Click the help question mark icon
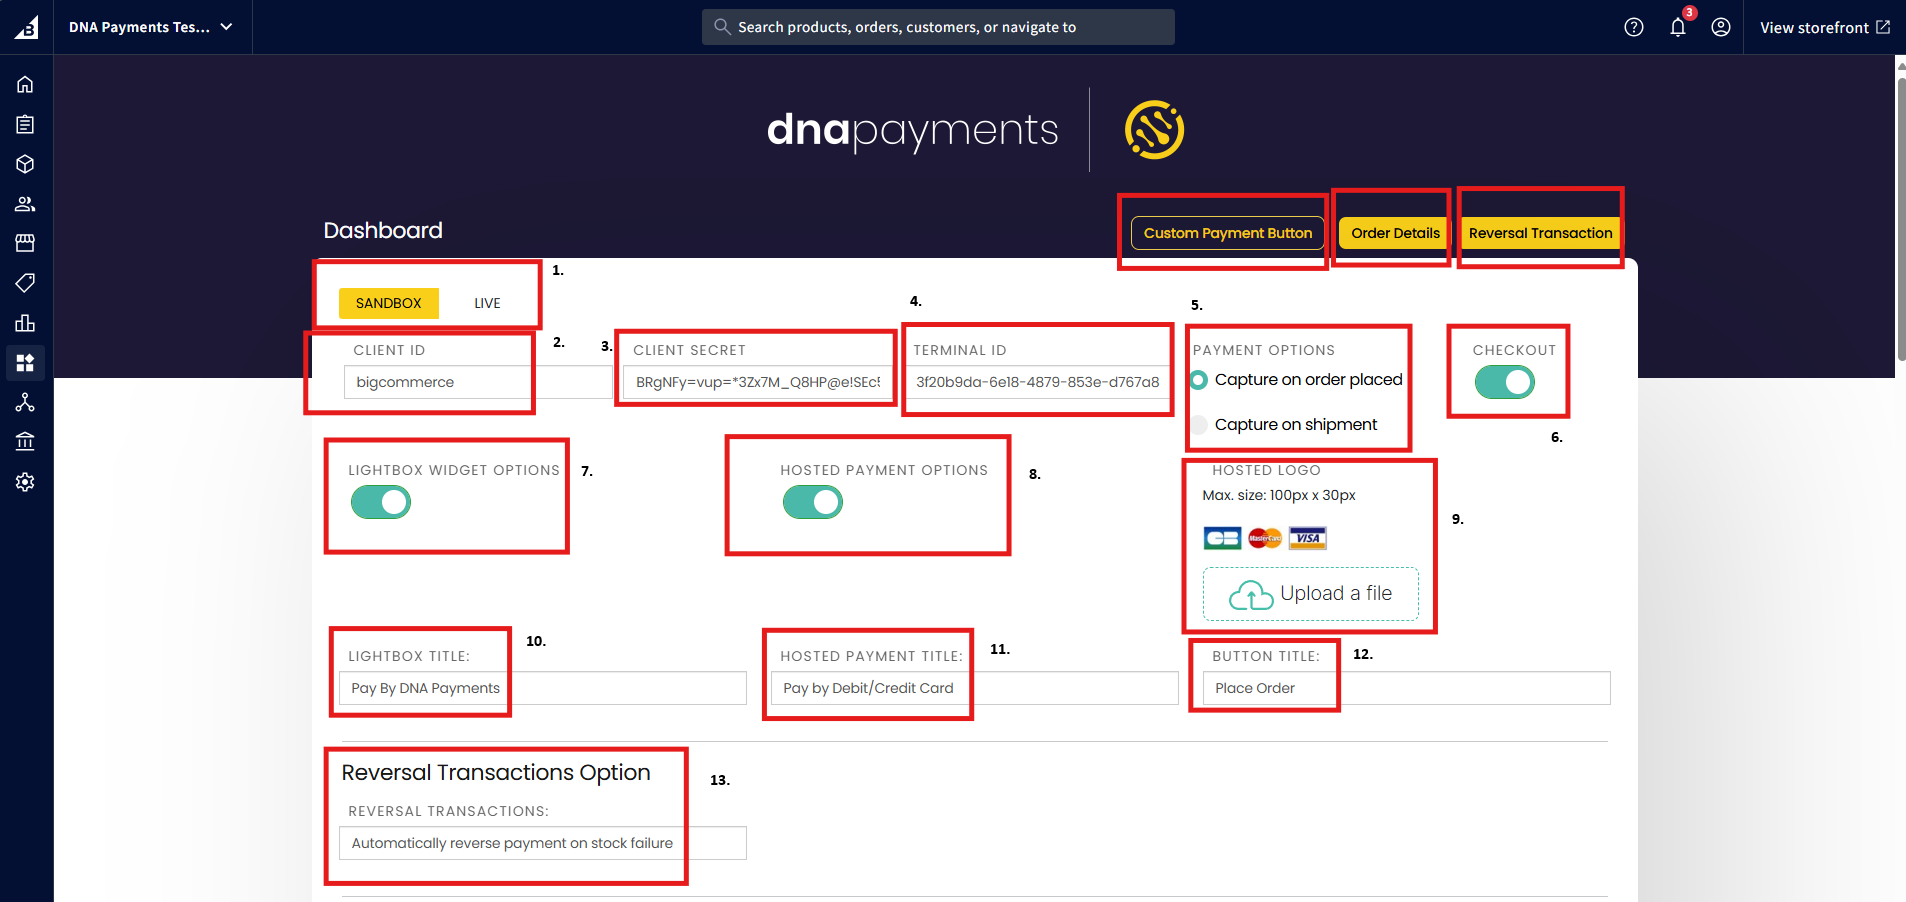 click(1633, 27)
